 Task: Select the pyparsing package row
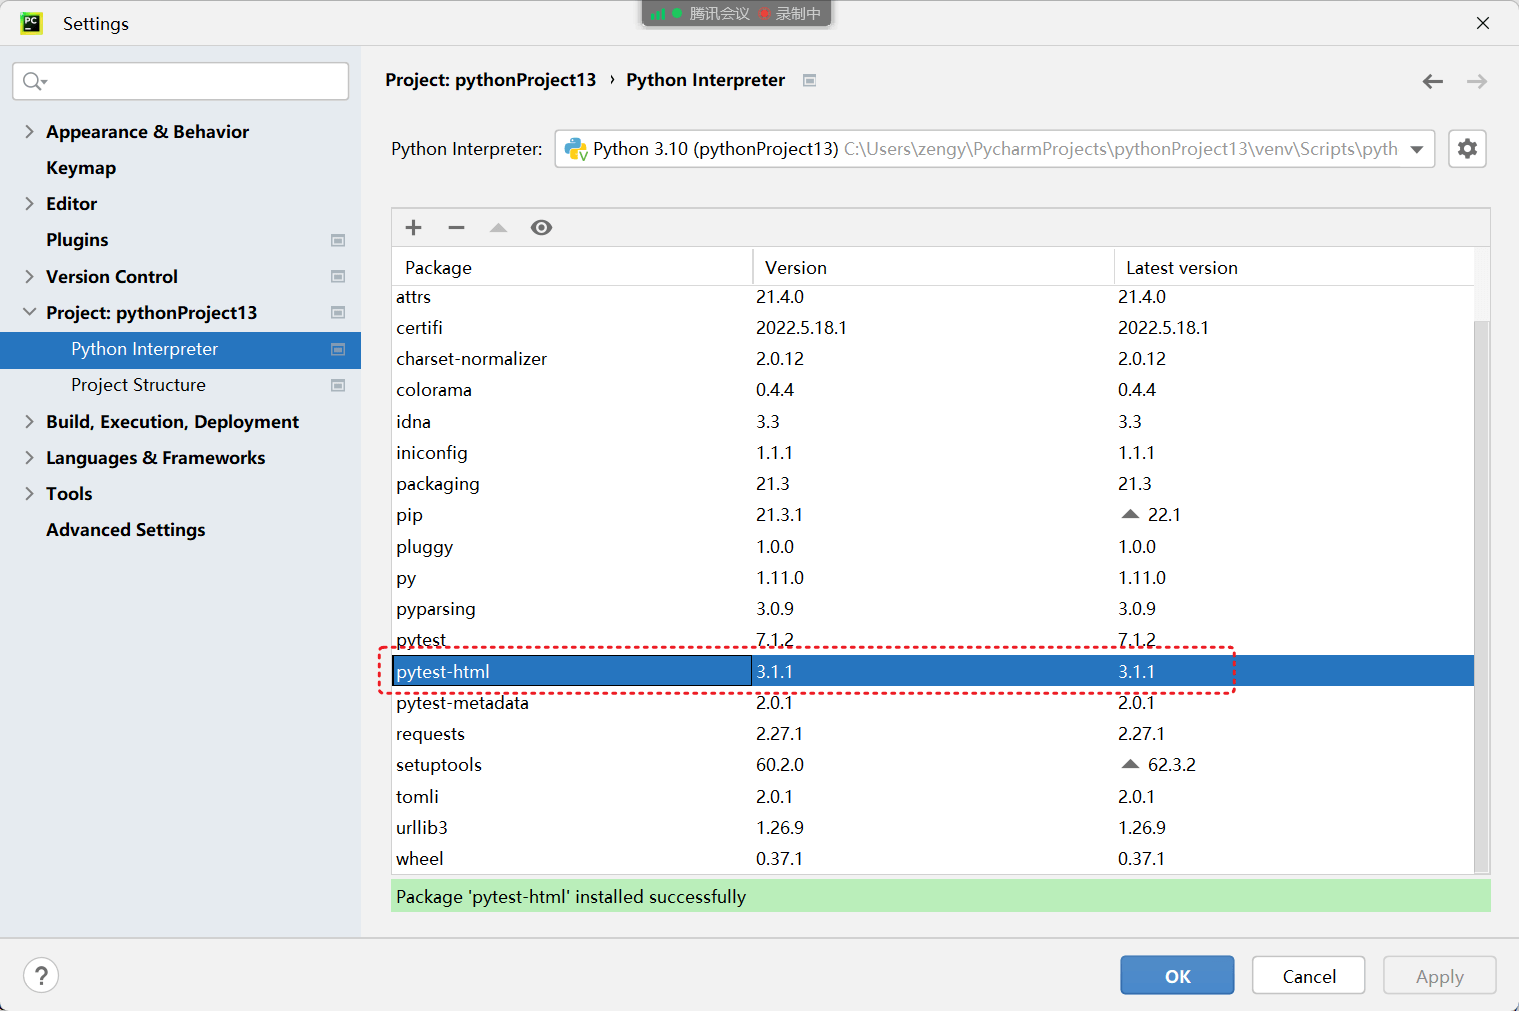(x=933, y=609)
